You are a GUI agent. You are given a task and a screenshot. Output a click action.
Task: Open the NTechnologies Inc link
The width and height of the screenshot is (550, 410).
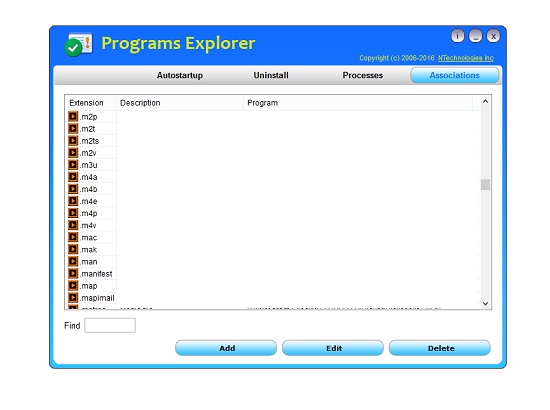pyautogui.click(x=465, y=58)
